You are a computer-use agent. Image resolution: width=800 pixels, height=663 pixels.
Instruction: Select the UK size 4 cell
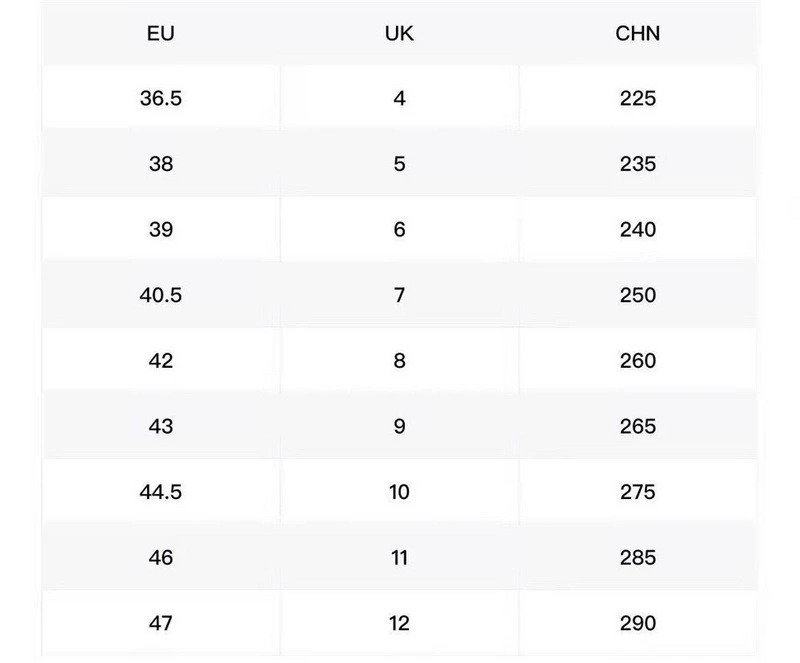pos(399,98)
